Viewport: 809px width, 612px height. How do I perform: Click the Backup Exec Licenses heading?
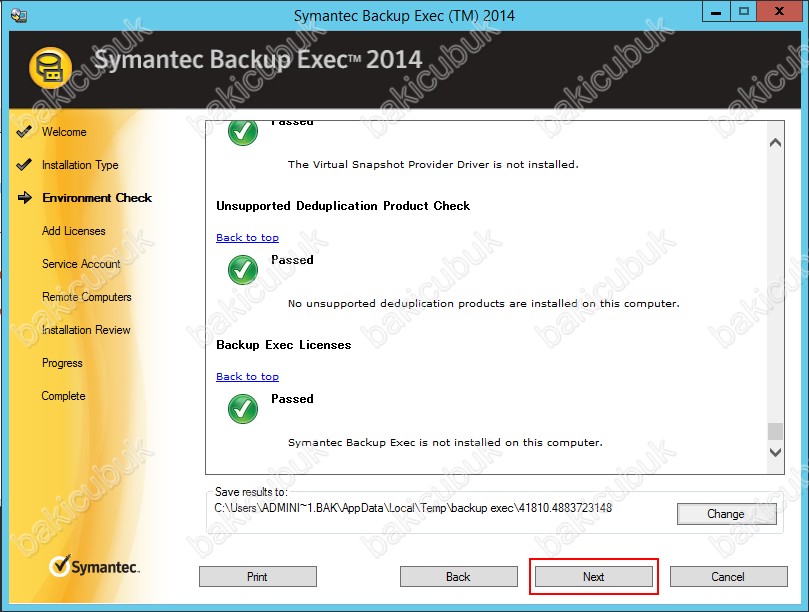coord(284,345)
